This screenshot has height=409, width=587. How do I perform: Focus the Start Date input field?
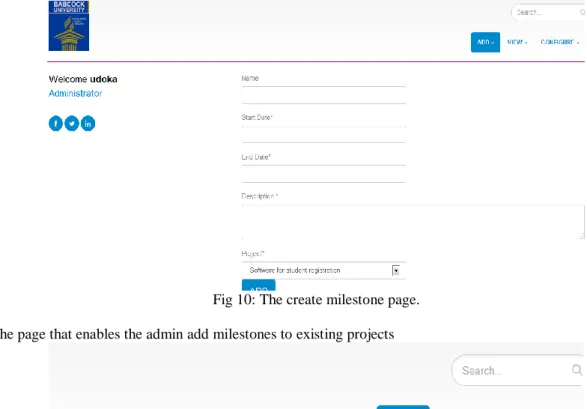(323, 134)
